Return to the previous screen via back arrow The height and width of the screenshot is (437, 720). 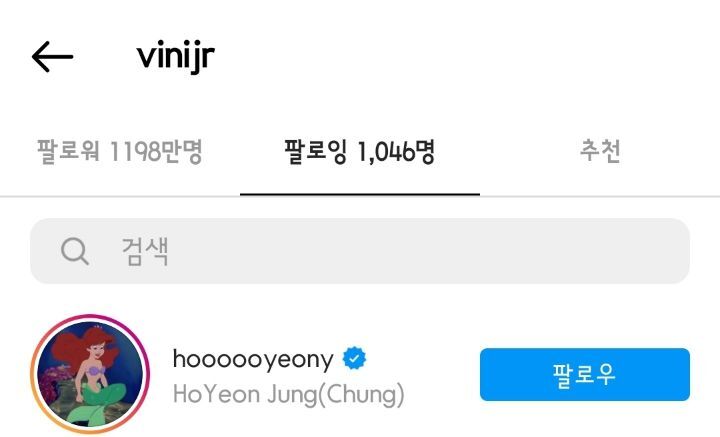click(x=52, y=57)
